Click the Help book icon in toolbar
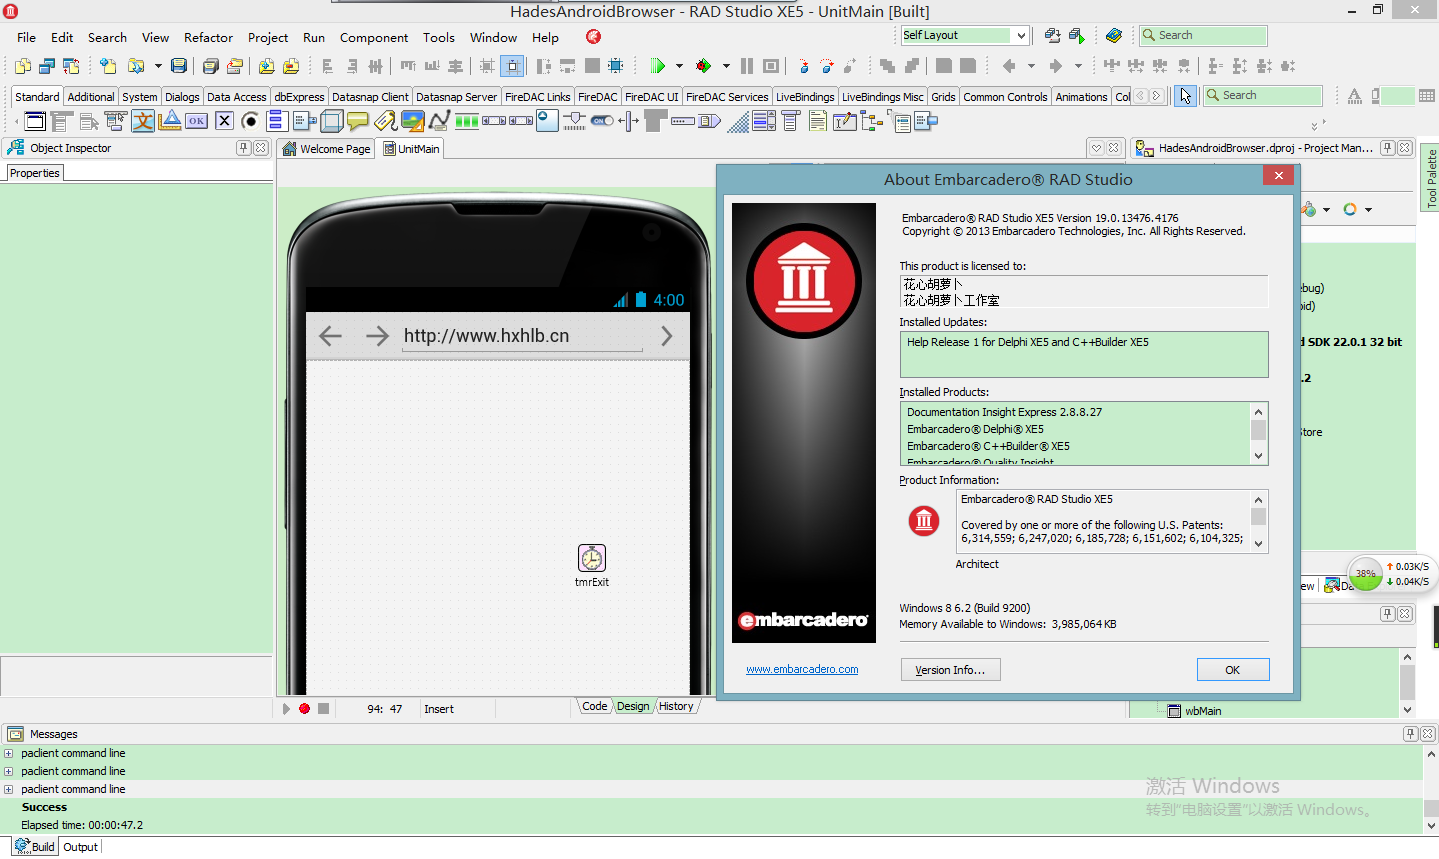 tap(1113, 35)
